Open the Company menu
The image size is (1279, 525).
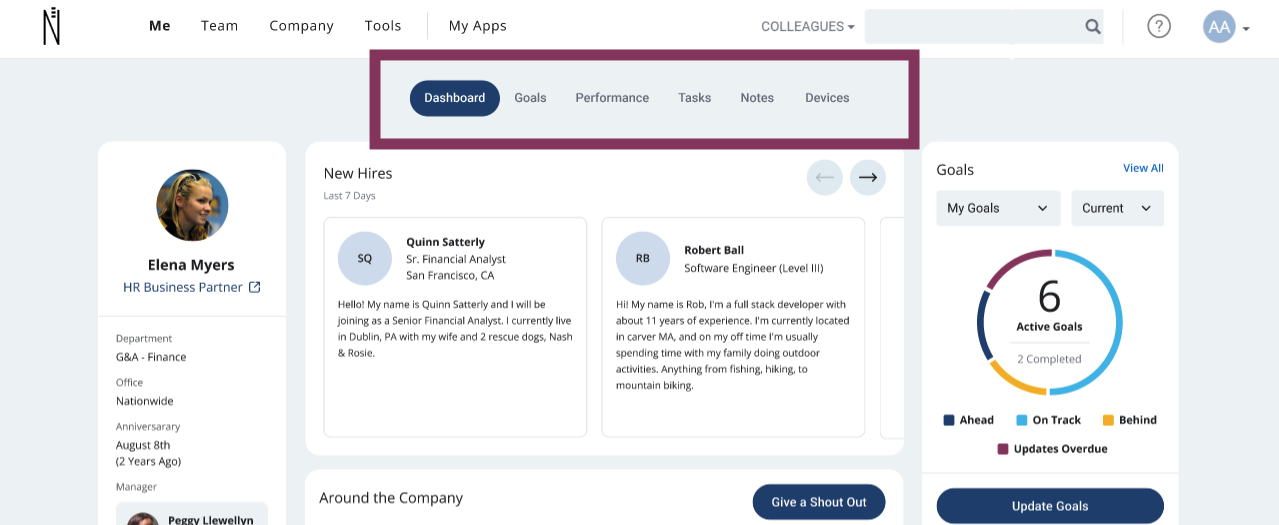click(x=301, y=26)
